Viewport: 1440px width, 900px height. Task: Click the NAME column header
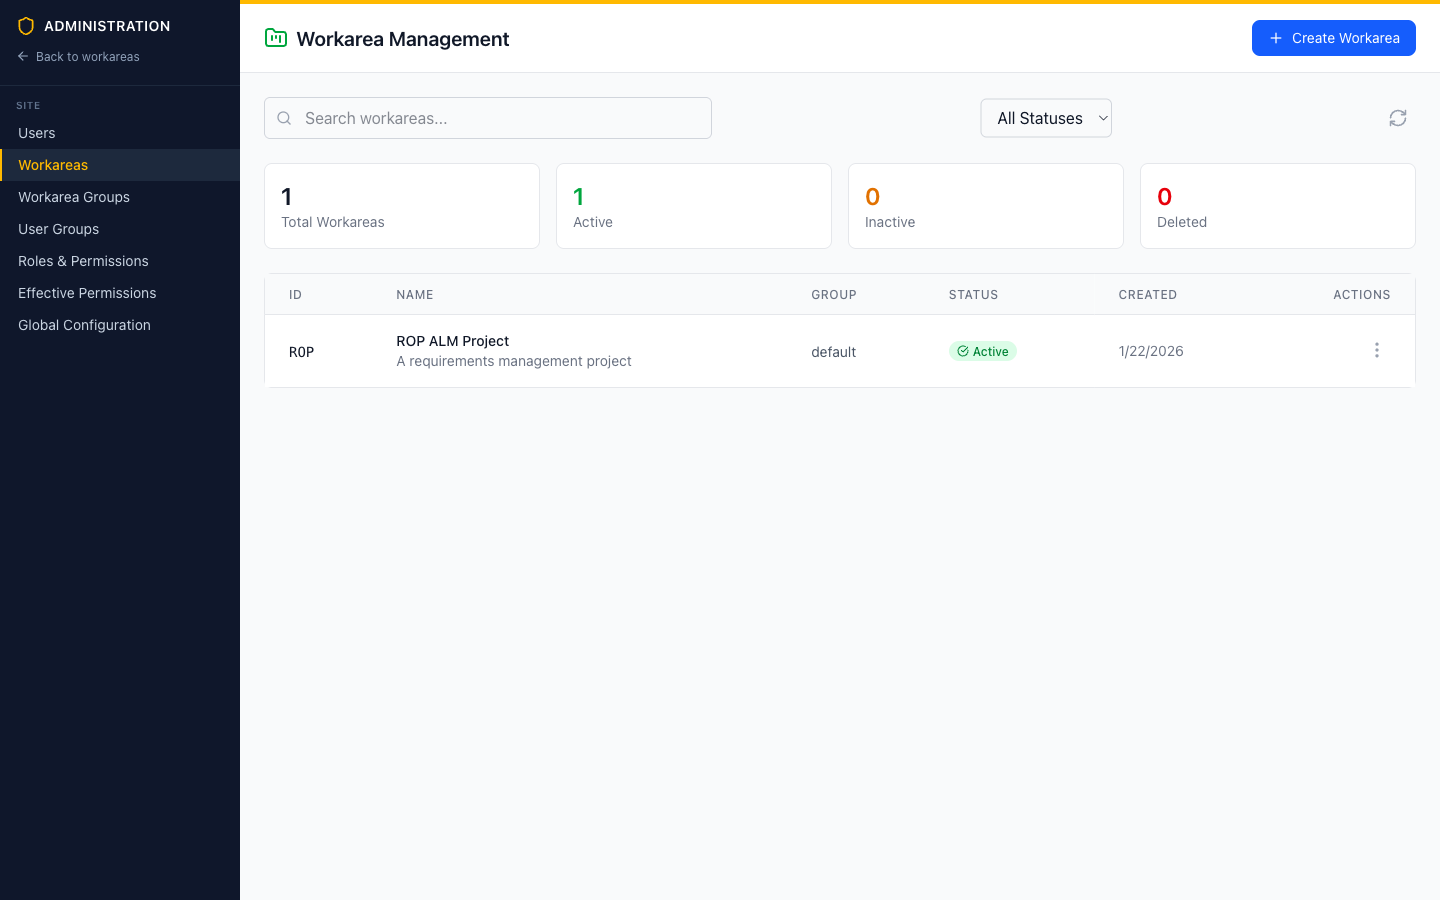415,295
